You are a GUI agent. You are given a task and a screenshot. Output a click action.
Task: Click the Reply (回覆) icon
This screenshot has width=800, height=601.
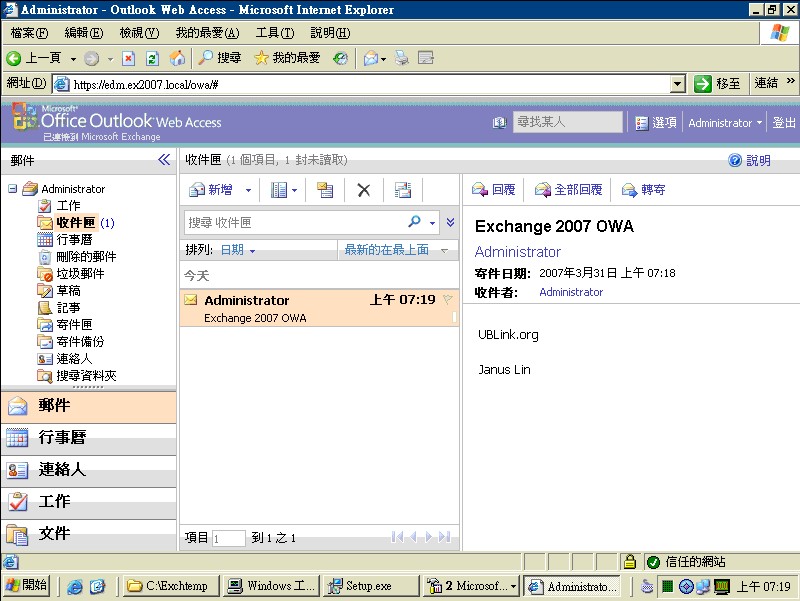pos(480,190)
